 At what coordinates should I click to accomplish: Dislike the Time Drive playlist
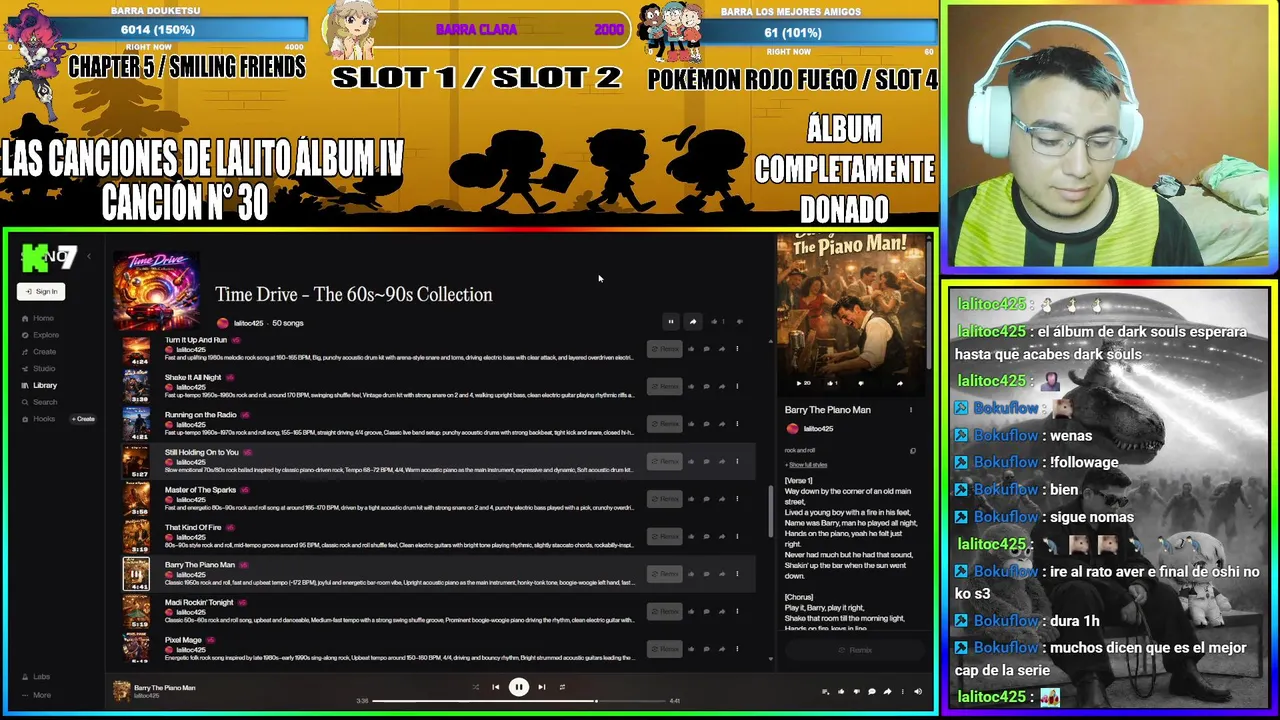[740, 322]
